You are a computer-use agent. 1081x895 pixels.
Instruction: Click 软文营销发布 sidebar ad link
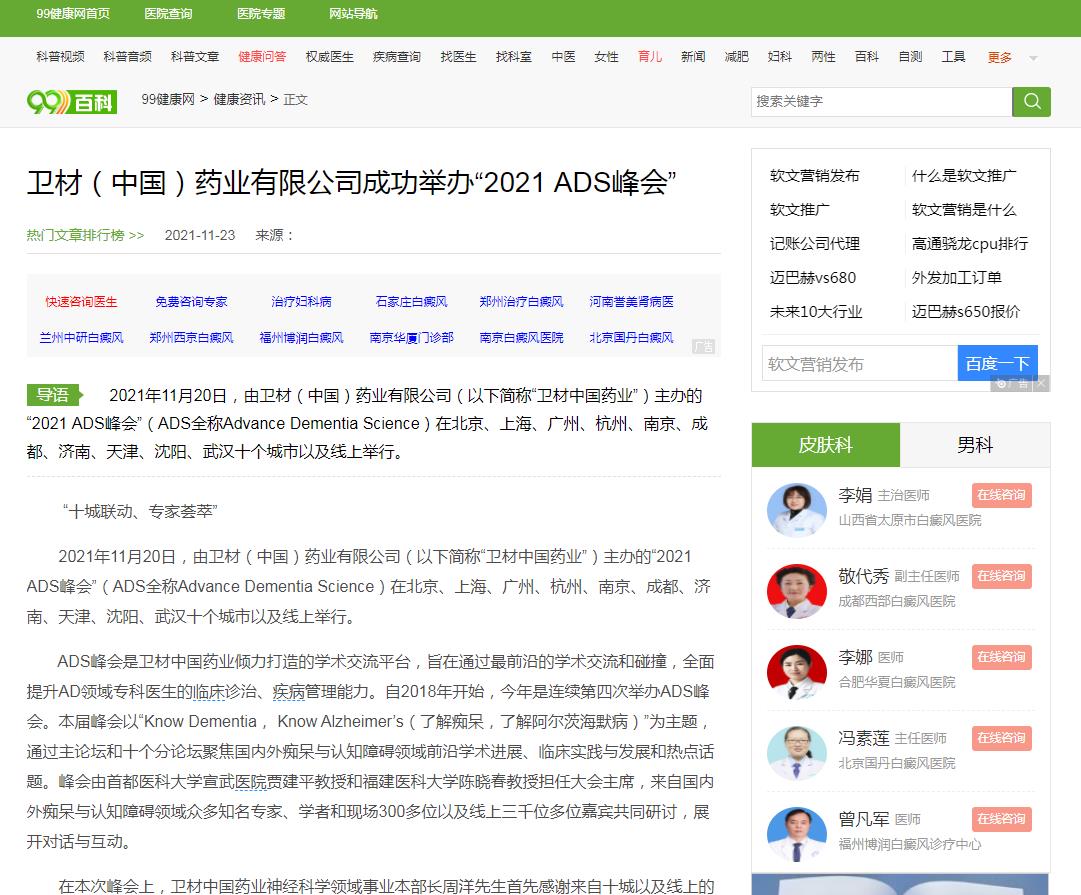(x=815, y=176)
